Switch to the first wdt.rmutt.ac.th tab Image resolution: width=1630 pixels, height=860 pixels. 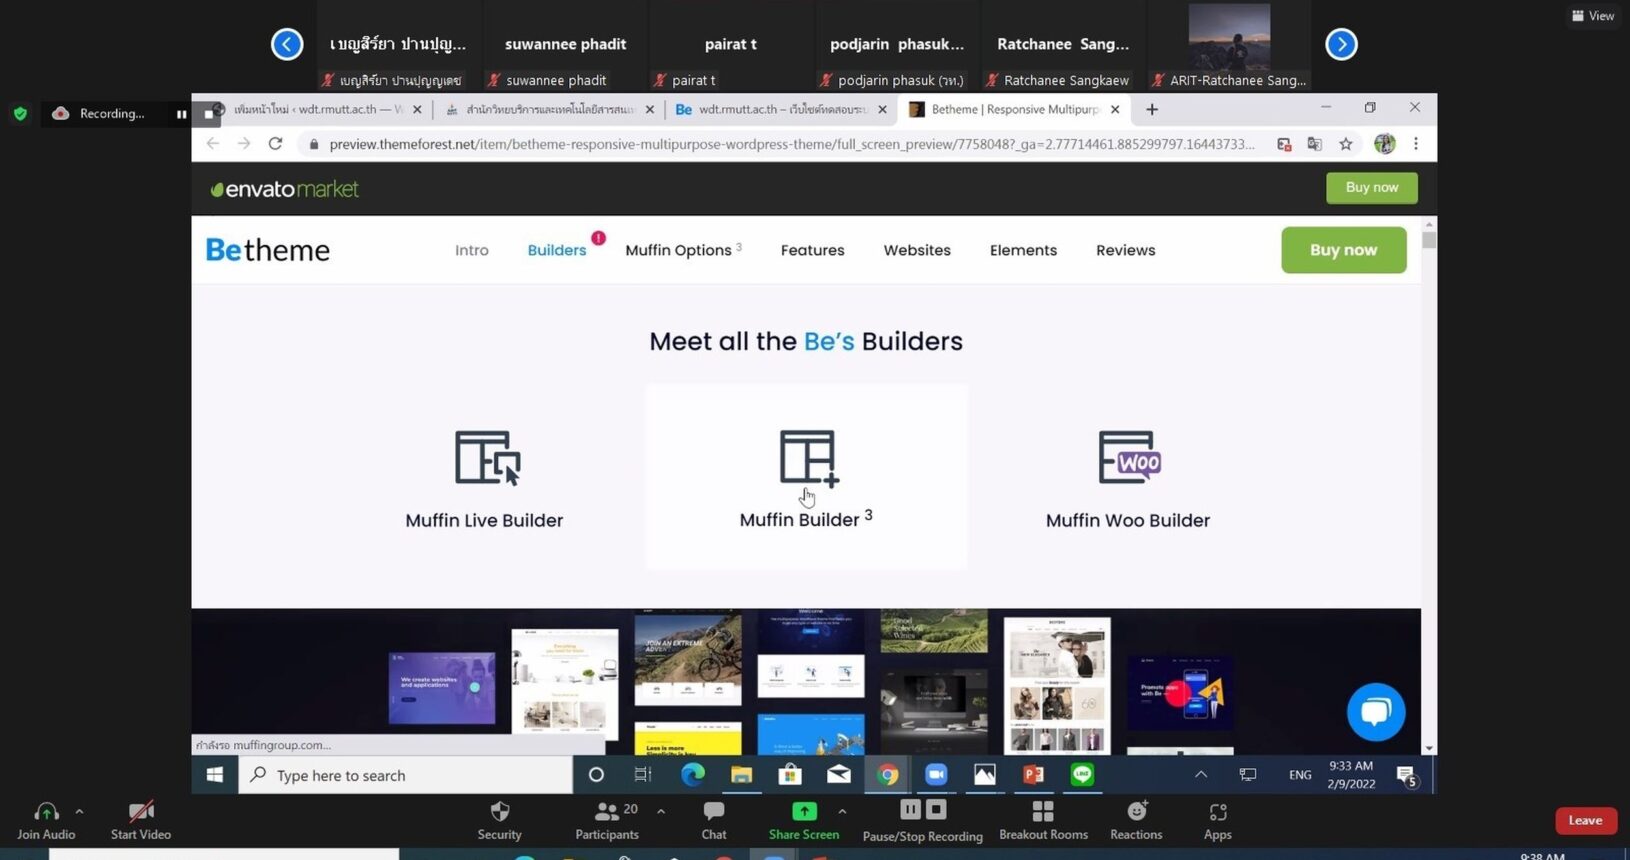tap(318, 109)
